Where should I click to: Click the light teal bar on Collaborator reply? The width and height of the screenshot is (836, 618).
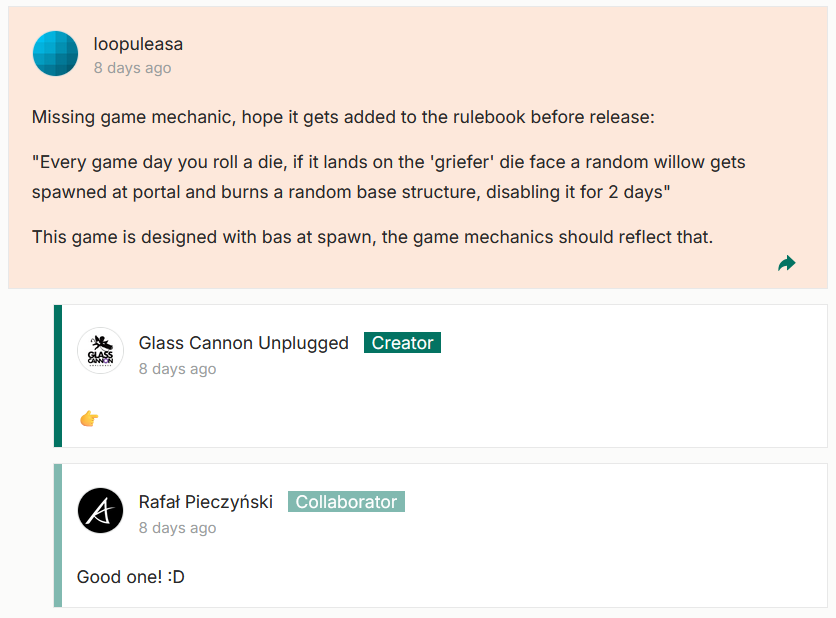pyautogui.click(x=58, y=535)
